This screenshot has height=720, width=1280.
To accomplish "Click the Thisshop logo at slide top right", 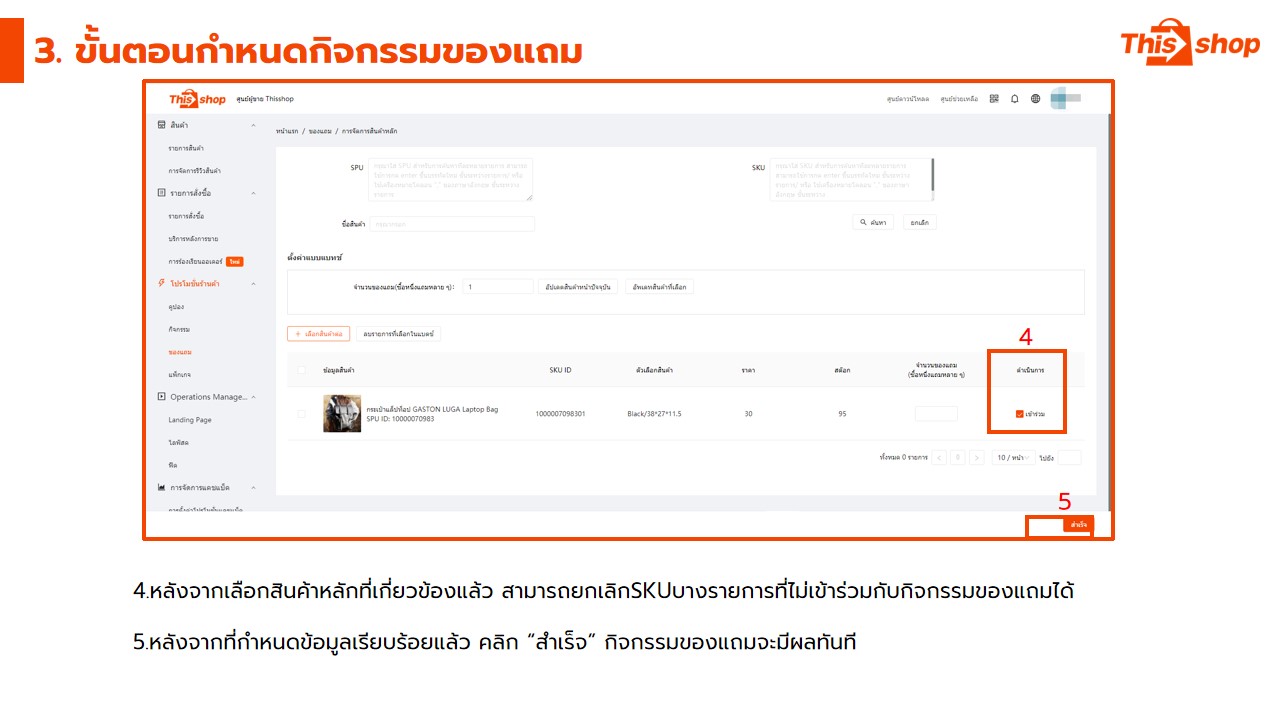I will 1190,43.
